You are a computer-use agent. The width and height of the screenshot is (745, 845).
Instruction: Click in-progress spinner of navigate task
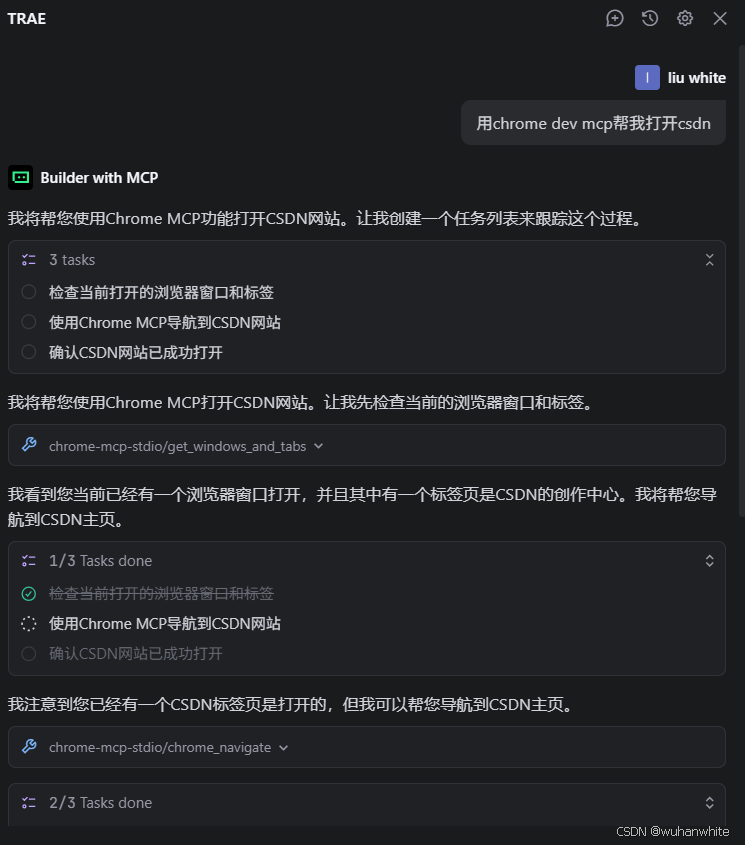[x=29, y=624]
